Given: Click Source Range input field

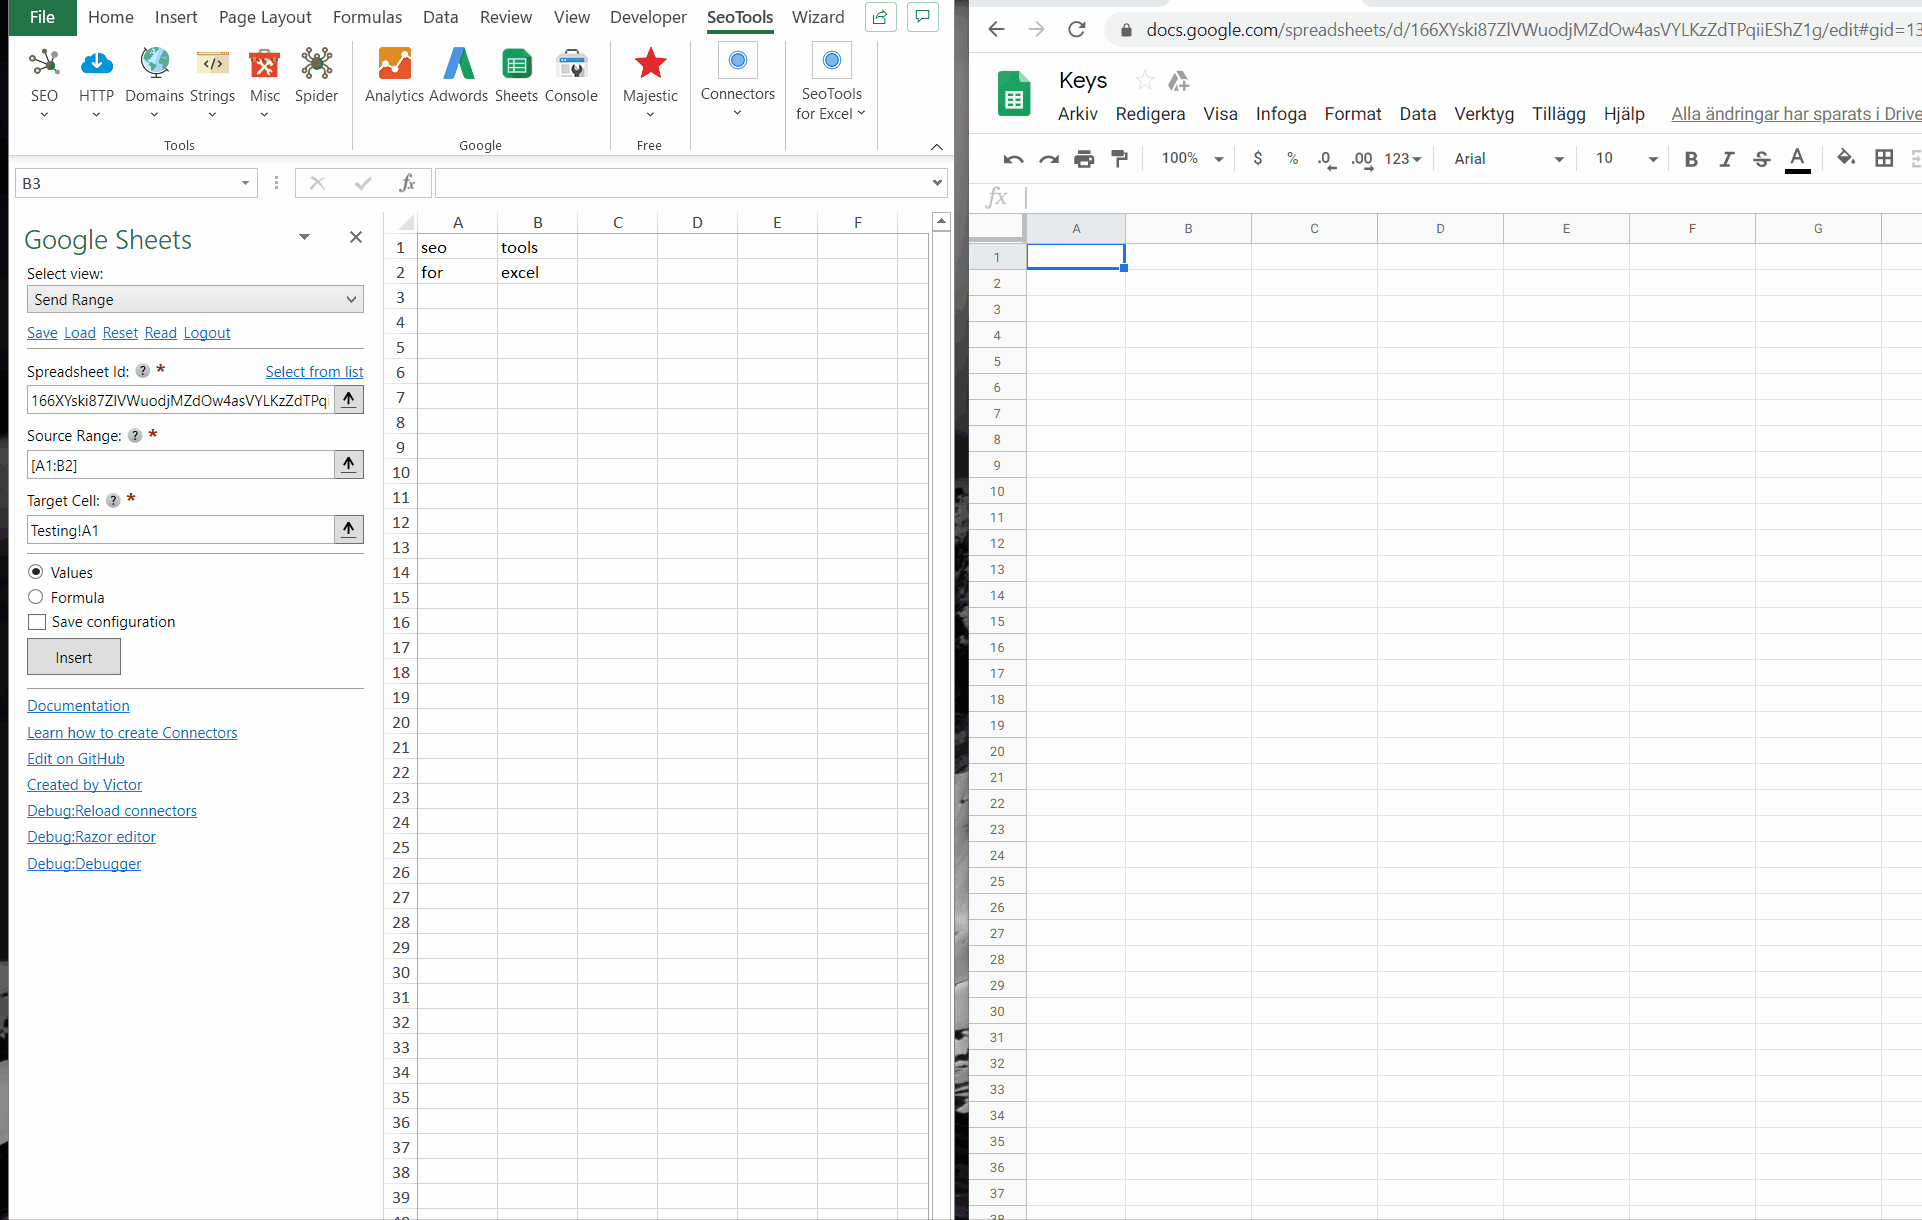Looking at the screenshot, I should click(x=177, y=465).
